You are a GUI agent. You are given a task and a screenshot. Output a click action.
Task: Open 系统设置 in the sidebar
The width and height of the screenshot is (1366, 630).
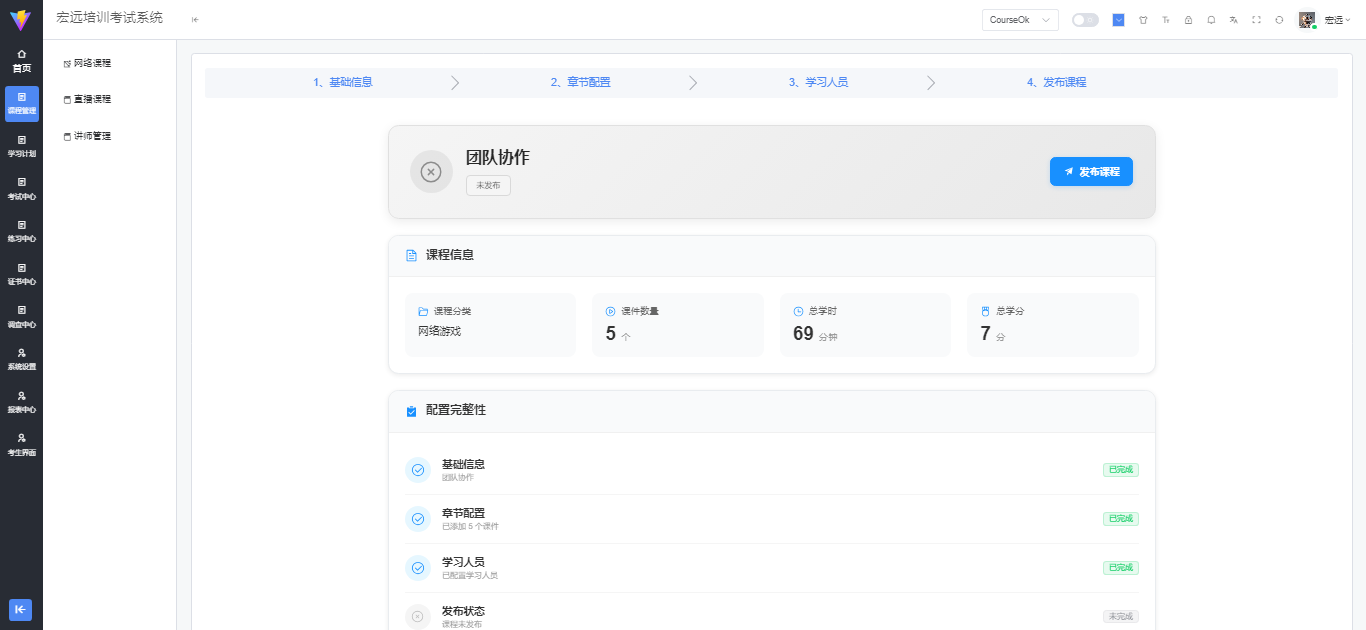click(21, 358)
